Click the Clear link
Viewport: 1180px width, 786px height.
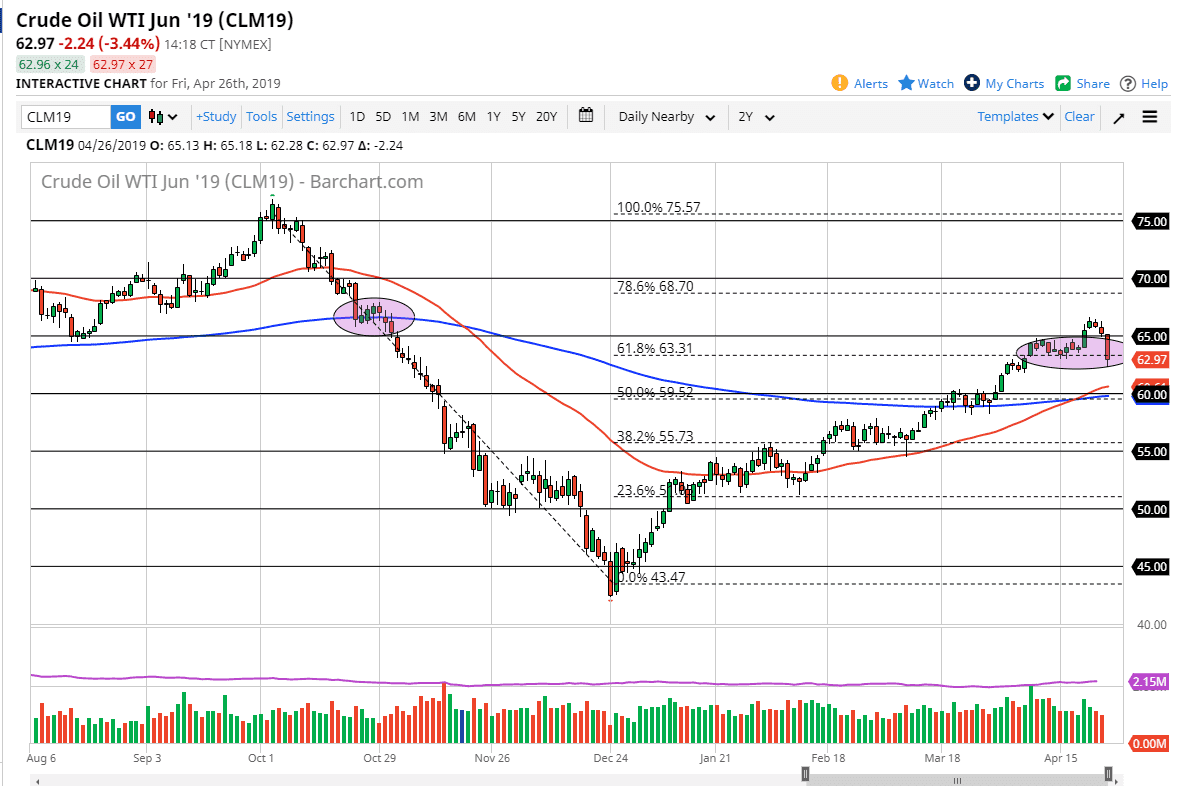click(1079, 116)
